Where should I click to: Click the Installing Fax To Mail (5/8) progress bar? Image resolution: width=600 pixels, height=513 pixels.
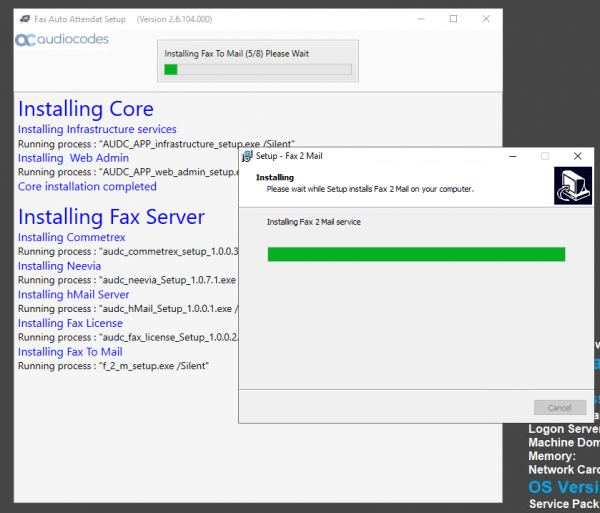click(x=258, y=70)
